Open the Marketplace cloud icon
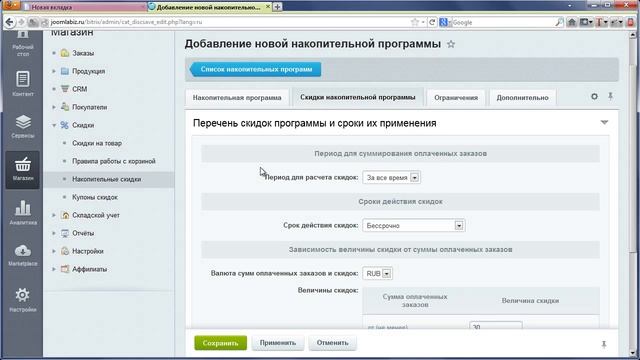The image size is (640, 360). coord(22,255)
